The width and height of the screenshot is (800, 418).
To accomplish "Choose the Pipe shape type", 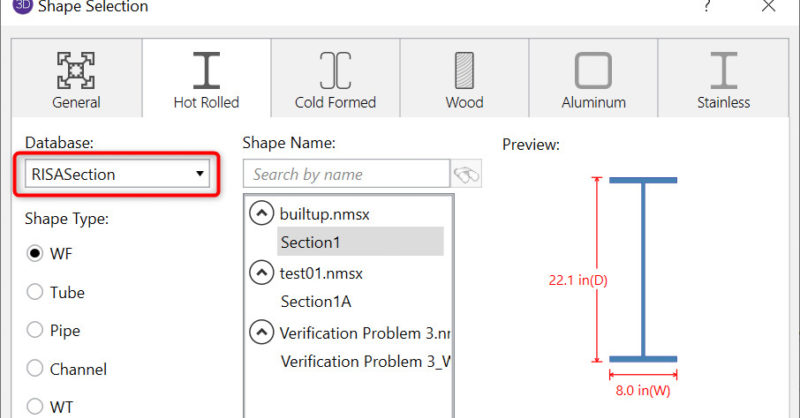I will tap(35, 330).
